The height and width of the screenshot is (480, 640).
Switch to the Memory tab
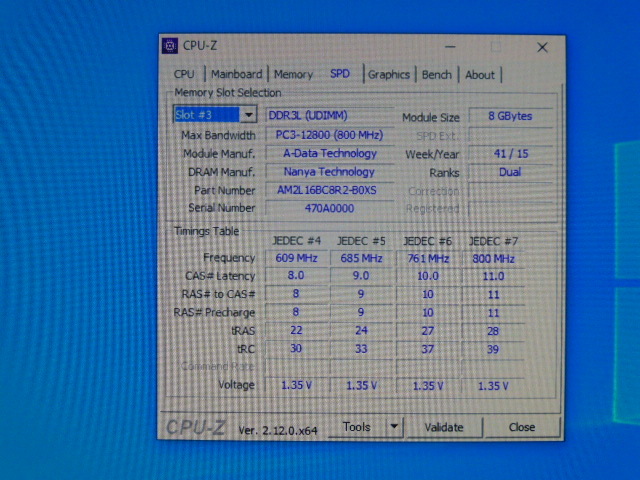pyautogui.click(x=293, y=74)
